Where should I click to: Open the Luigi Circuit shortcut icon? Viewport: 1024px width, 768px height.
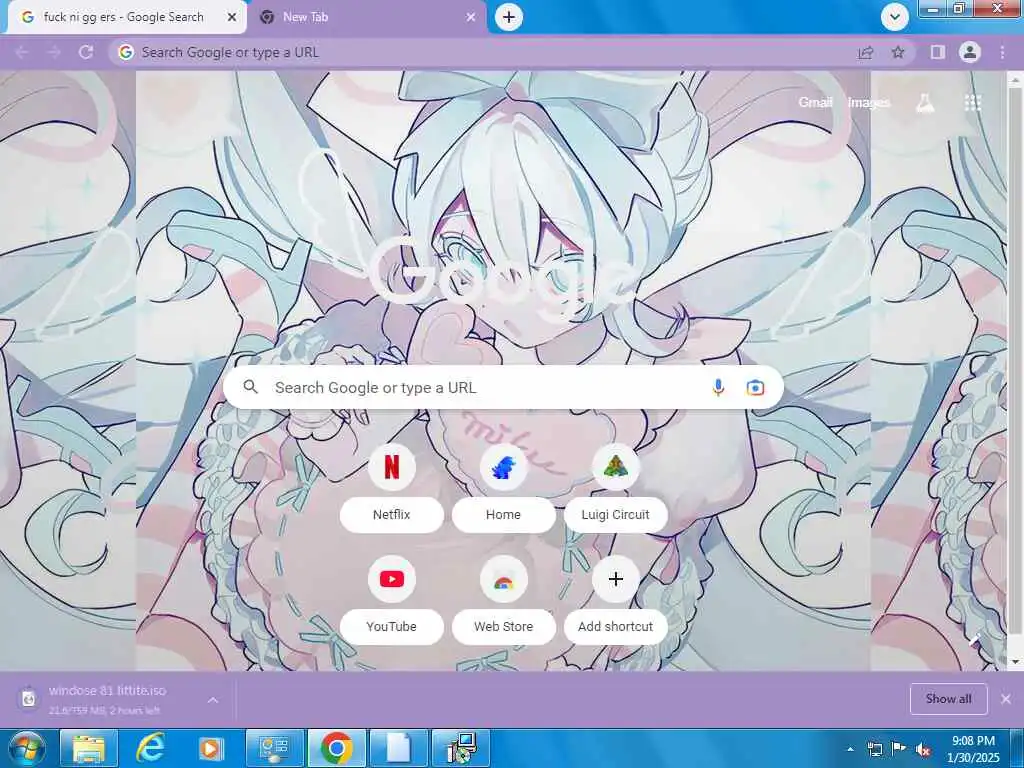pyautogui.click(x=615, y=467)
